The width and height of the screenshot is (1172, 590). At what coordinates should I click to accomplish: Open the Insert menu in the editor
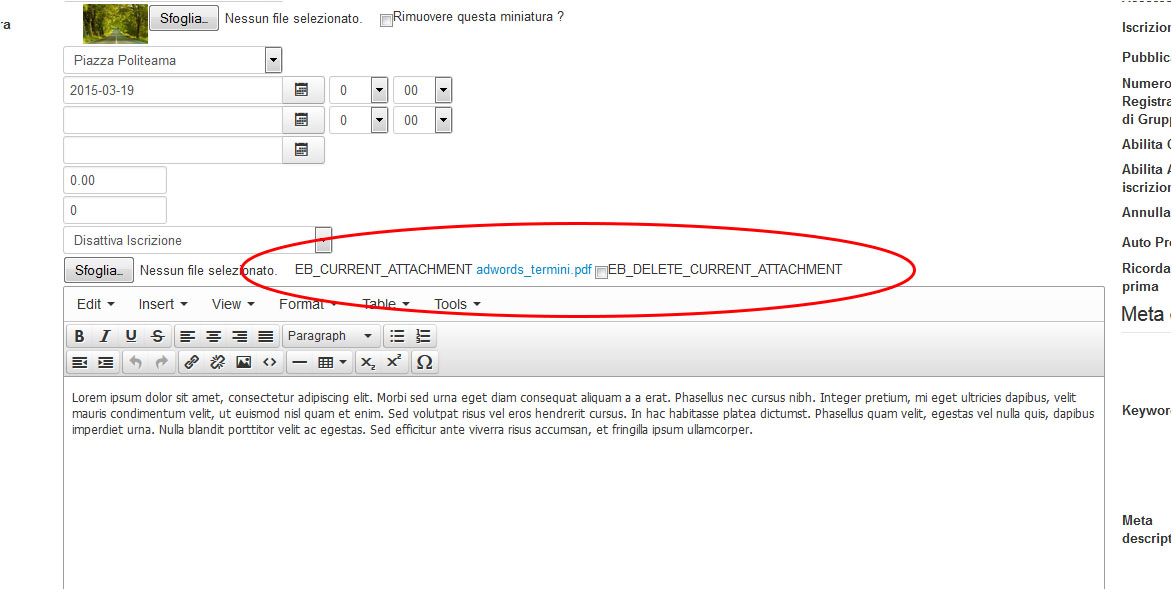162,304
